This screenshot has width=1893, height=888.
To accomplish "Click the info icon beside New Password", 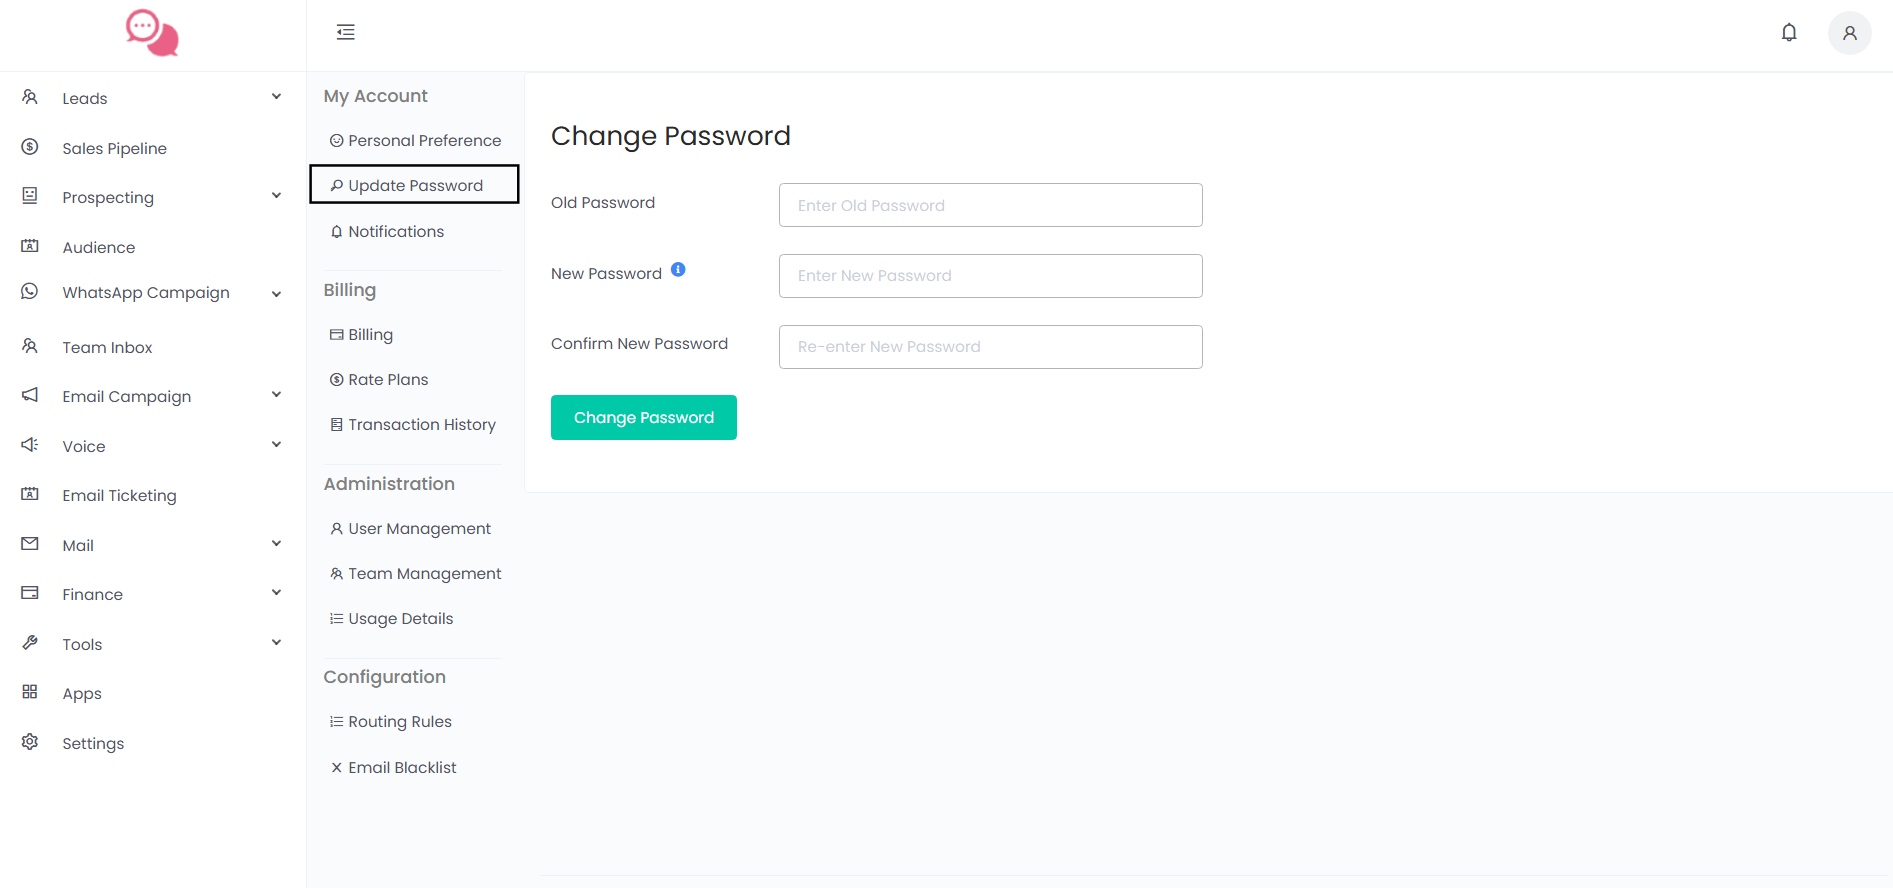I will tap(679, 268).
